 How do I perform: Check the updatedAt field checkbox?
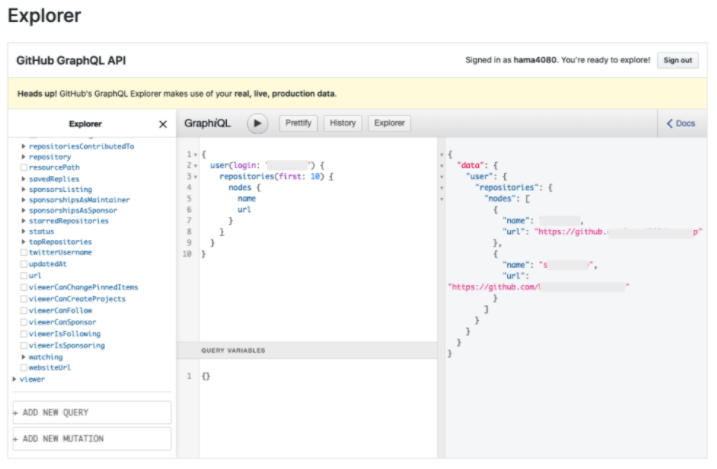(24, 264)
